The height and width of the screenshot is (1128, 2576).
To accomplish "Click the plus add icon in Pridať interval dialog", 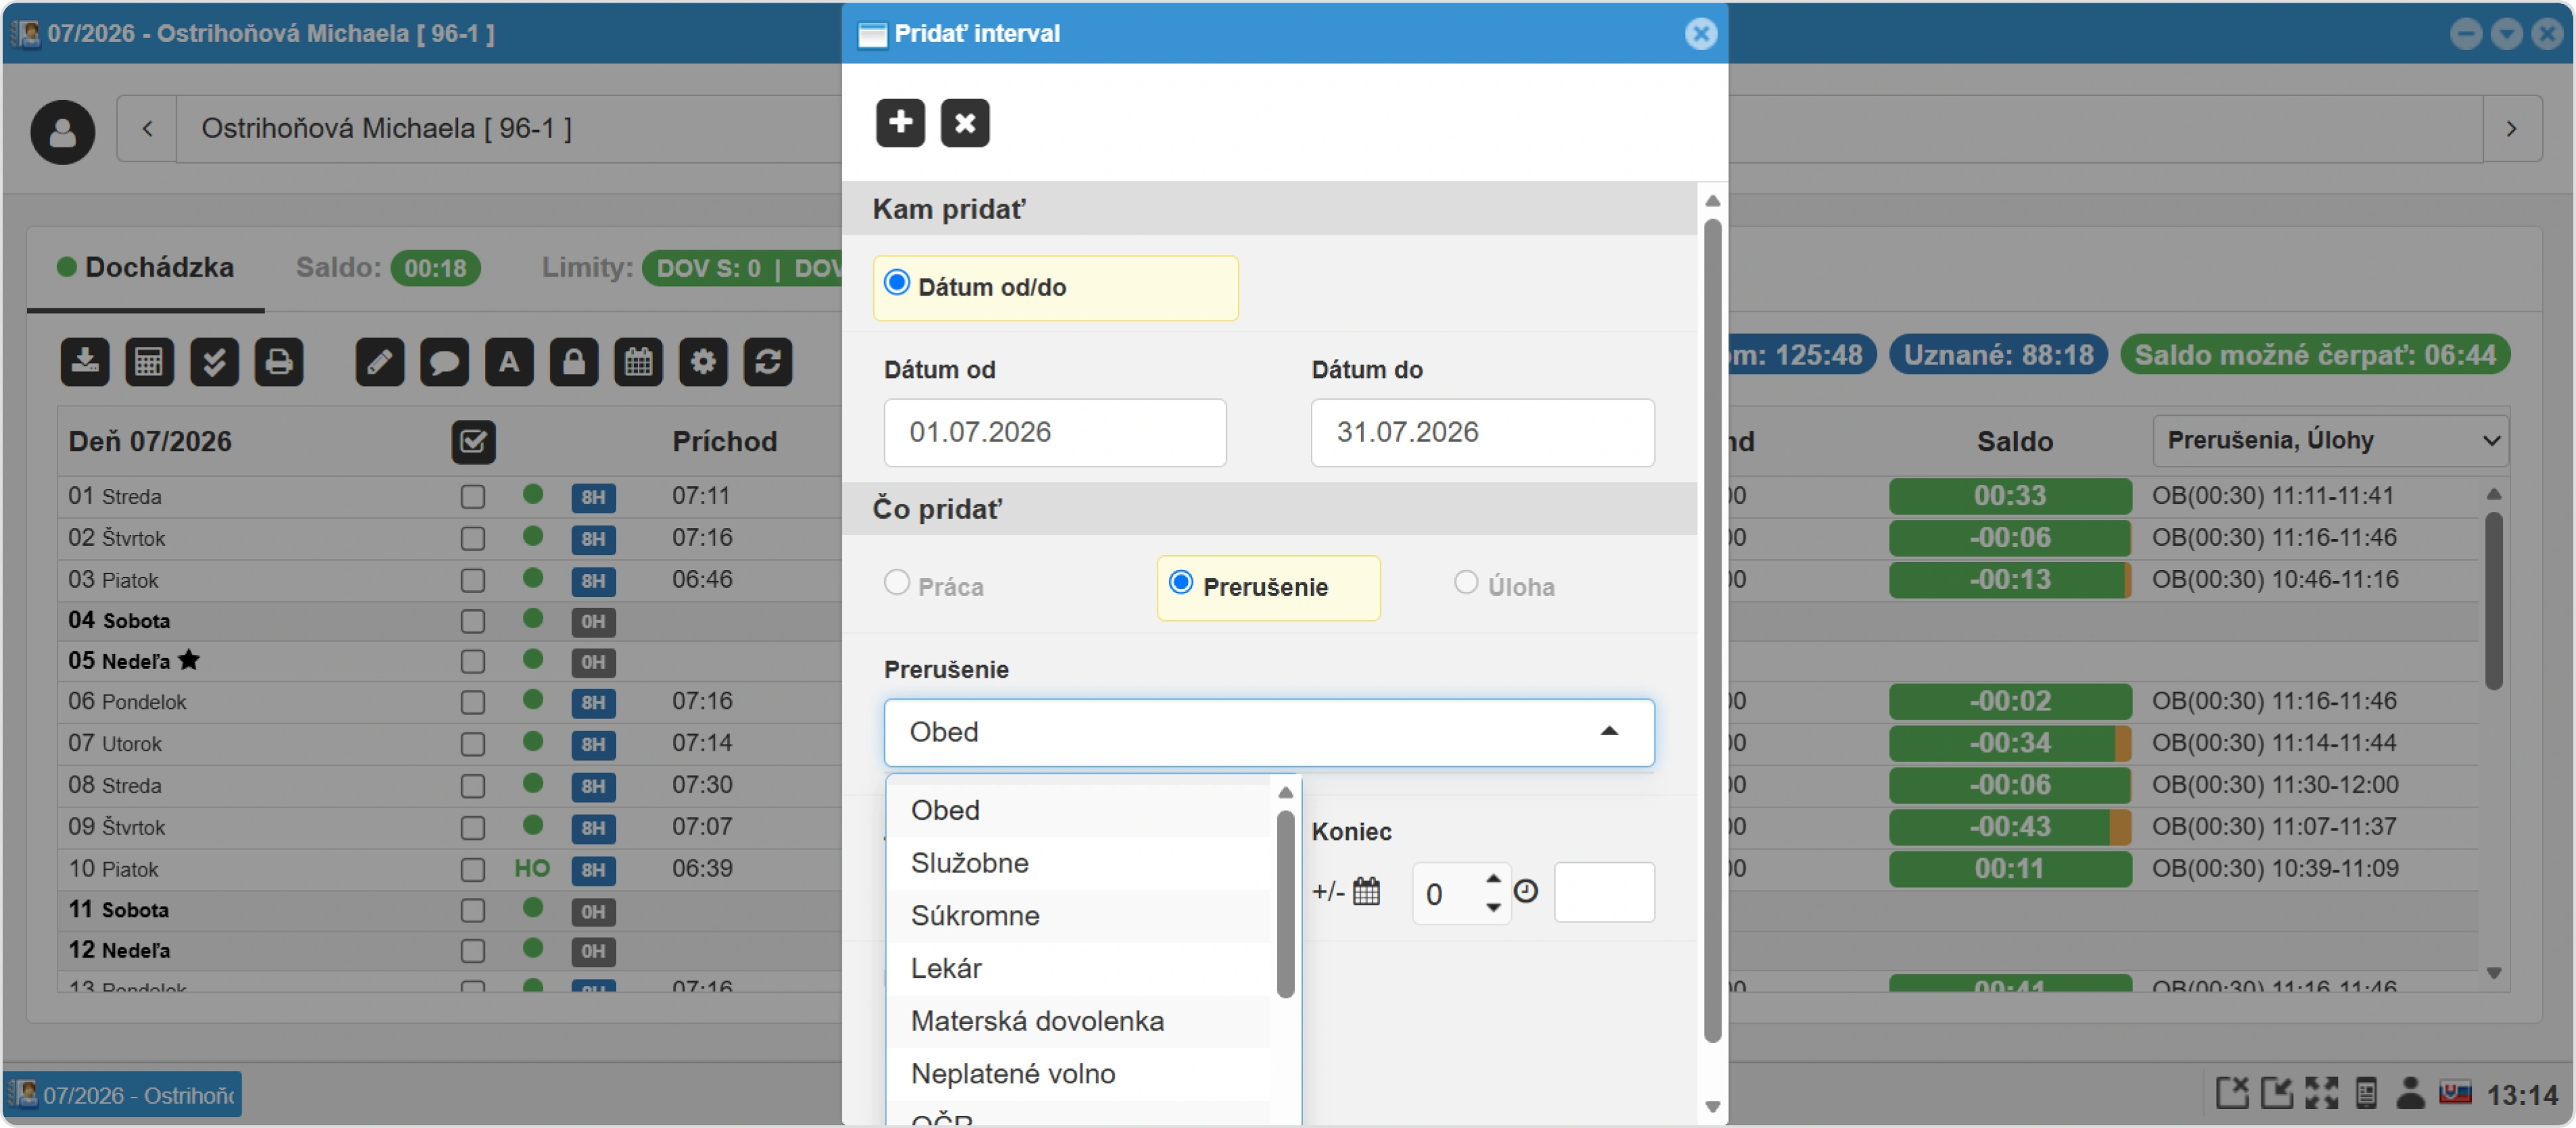I will coord(900,123).
